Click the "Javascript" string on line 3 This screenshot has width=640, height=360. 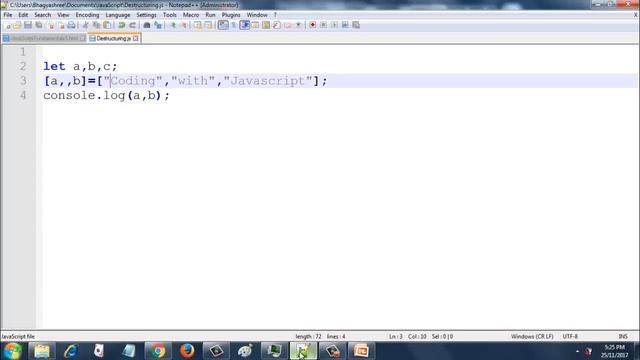tap(268, 81)
